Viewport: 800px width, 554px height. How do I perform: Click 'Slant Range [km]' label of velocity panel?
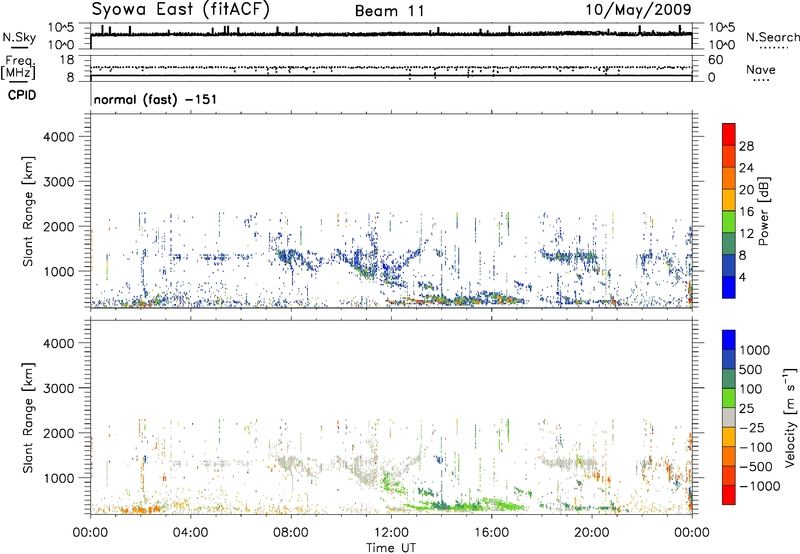pyautogui.click(x=28, y=418)
